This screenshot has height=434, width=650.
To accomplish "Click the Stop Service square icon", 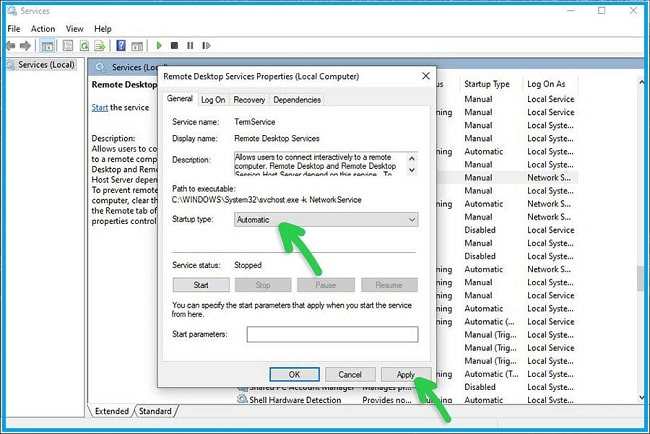I will click(175, 46).
